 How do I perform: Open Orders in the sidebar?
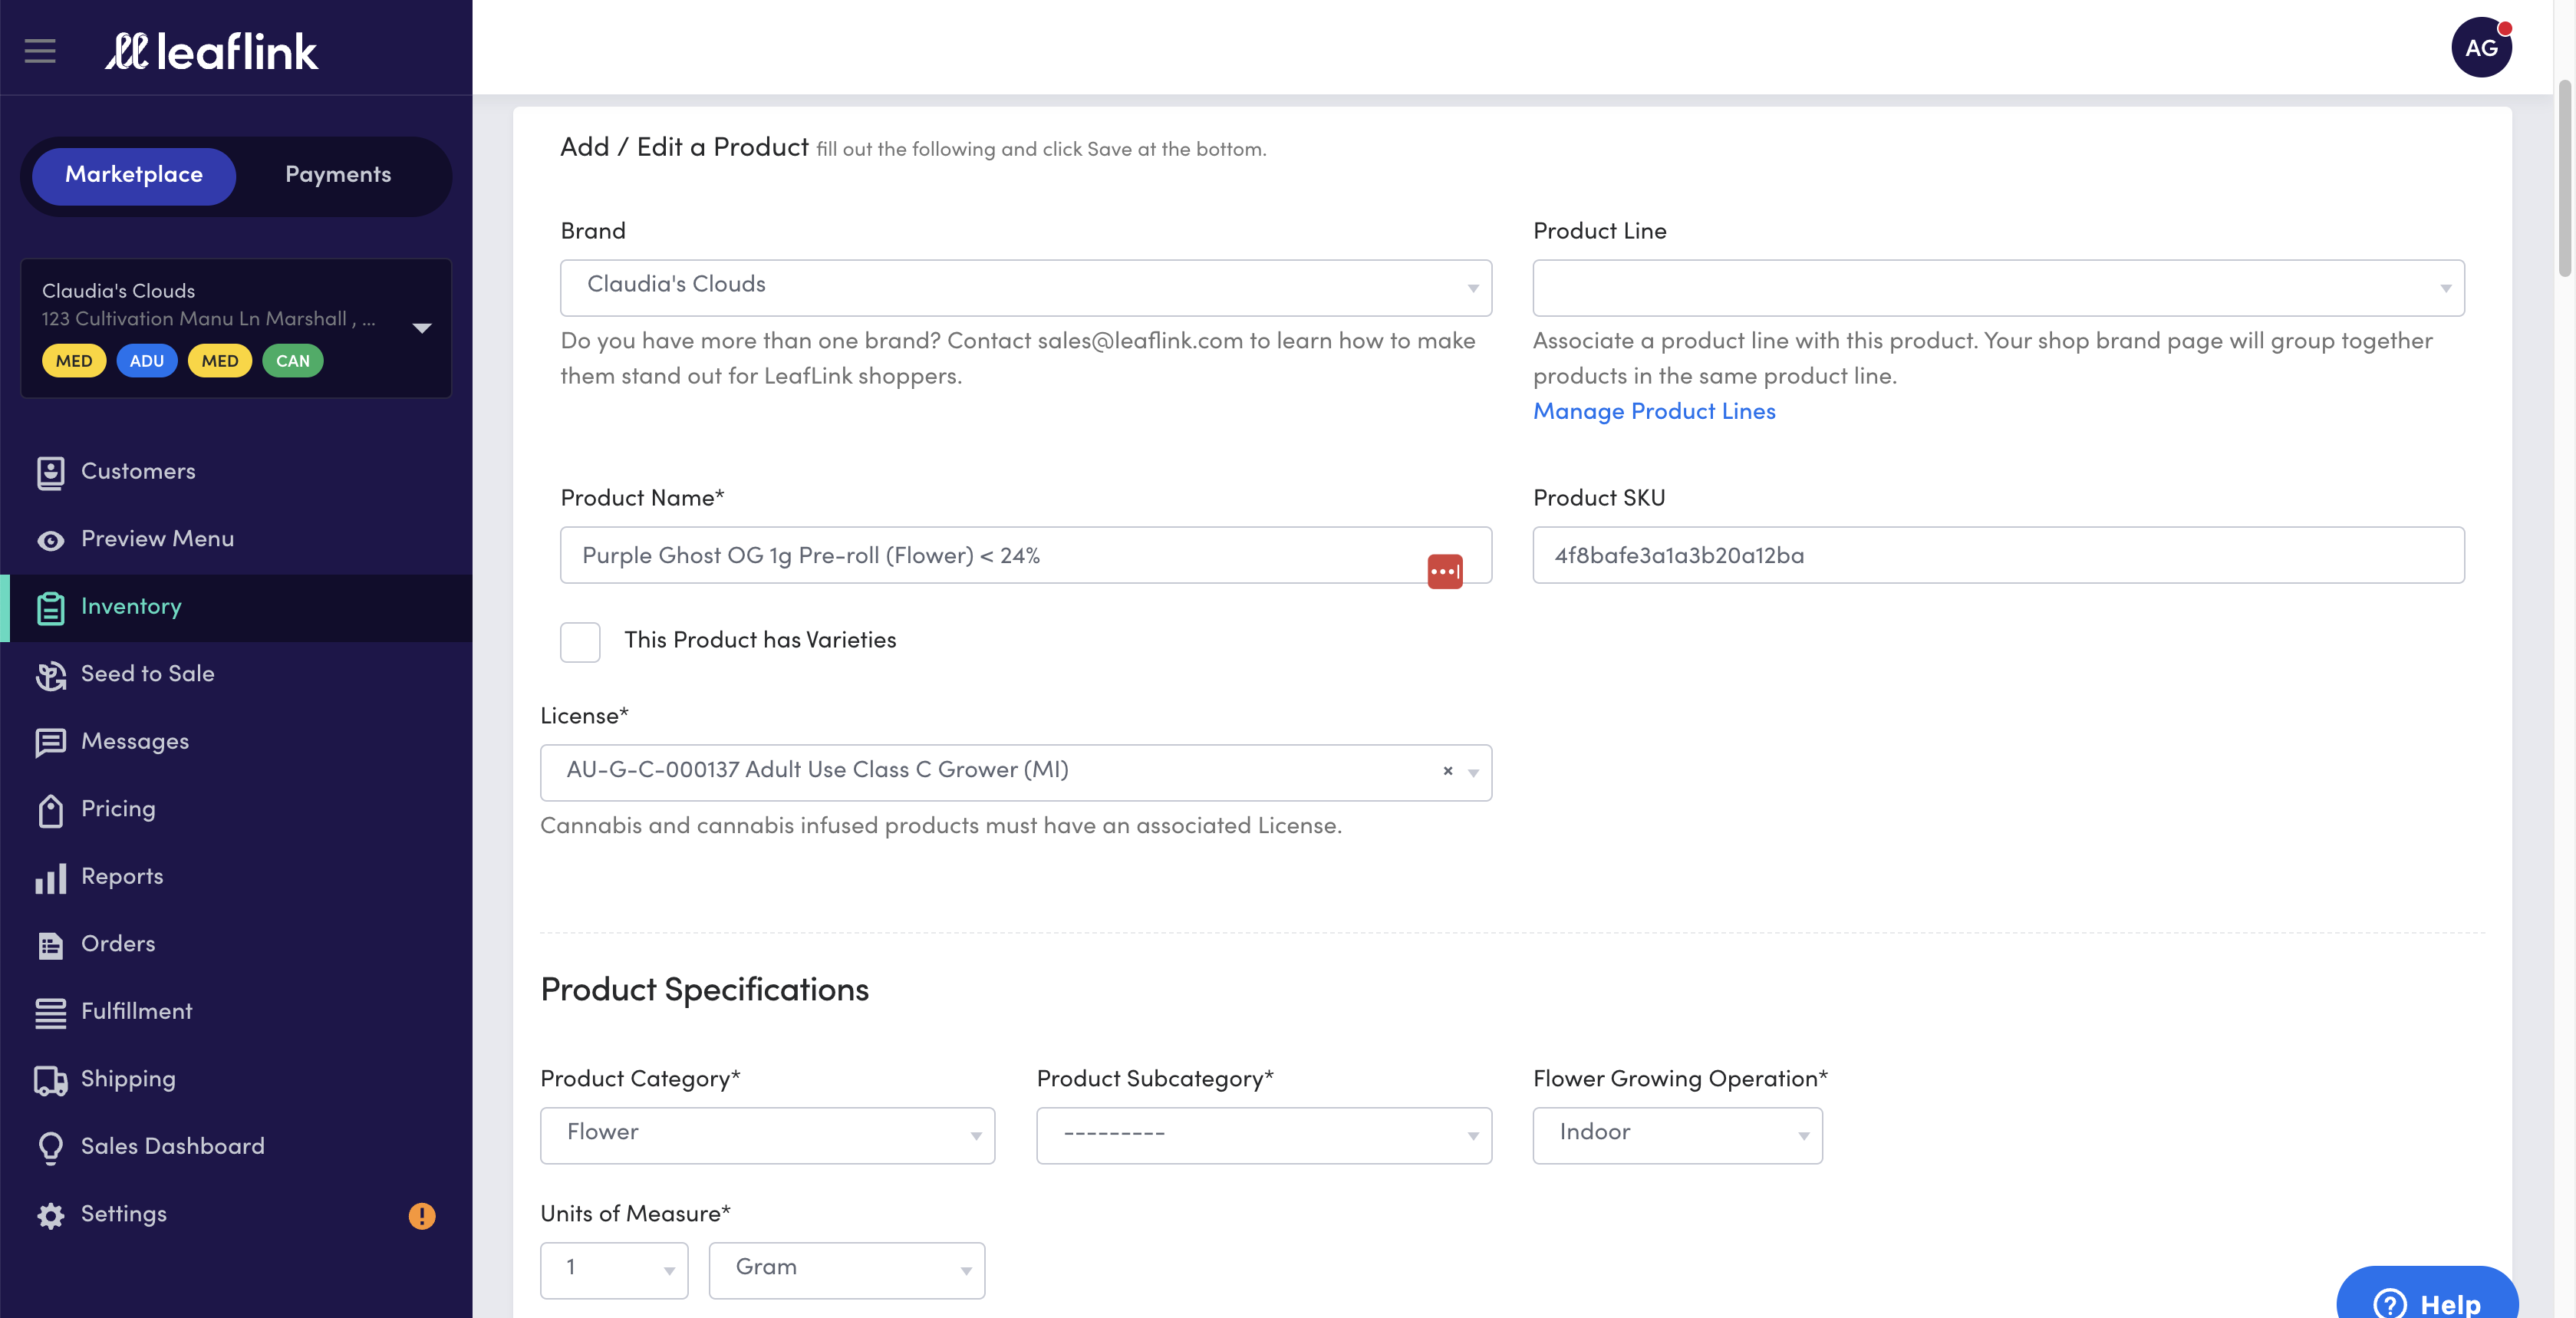(236, 945)
